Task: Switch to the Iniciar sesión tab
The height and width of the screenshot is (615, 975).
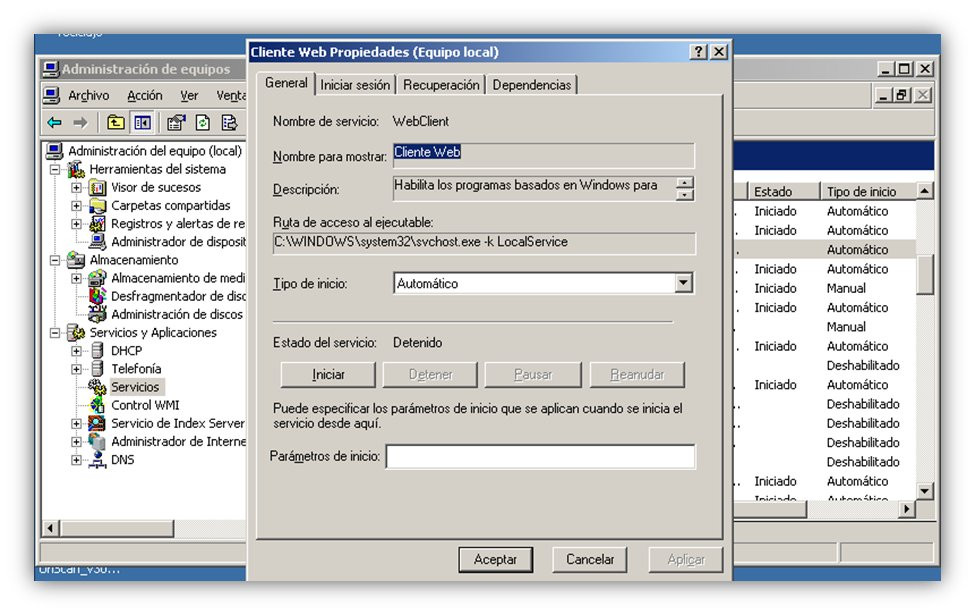Action: [x=355, y=85]
